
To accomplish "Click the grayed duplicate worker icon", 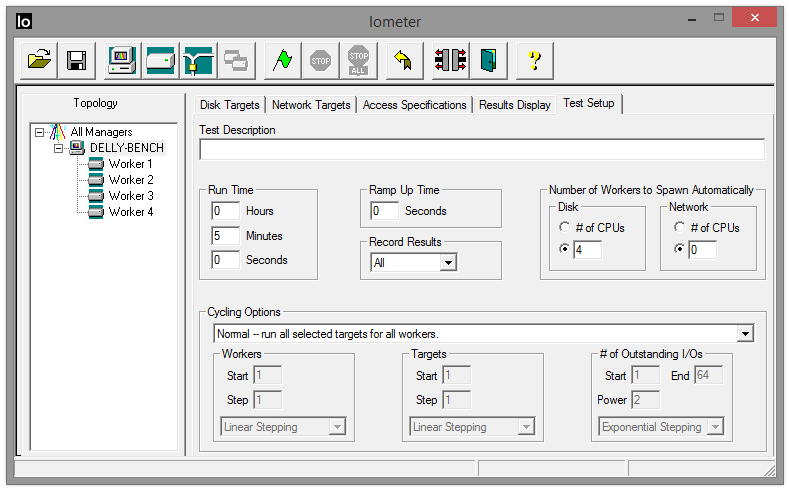I will [x=236, y=61].
